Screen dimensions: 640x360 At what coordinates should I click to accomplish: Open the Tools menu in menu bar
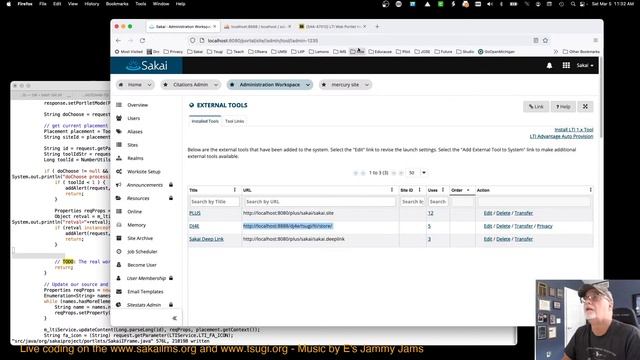coord(140,4)
